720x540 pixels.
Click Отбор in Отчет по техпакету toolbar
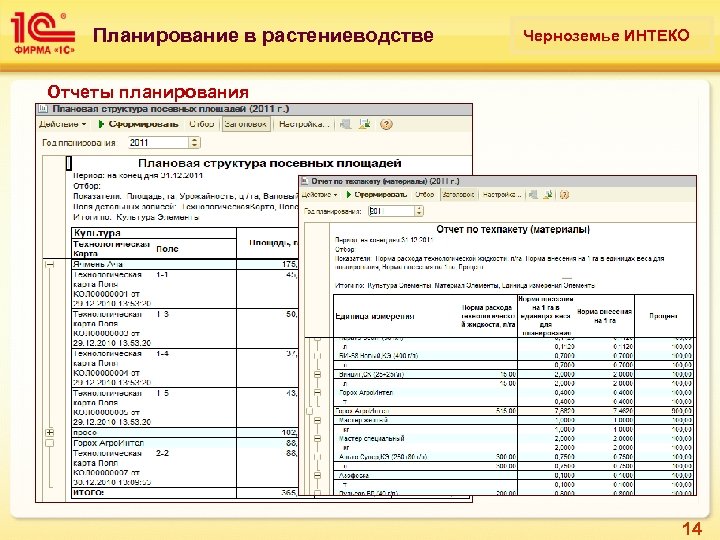coord(424,195)
